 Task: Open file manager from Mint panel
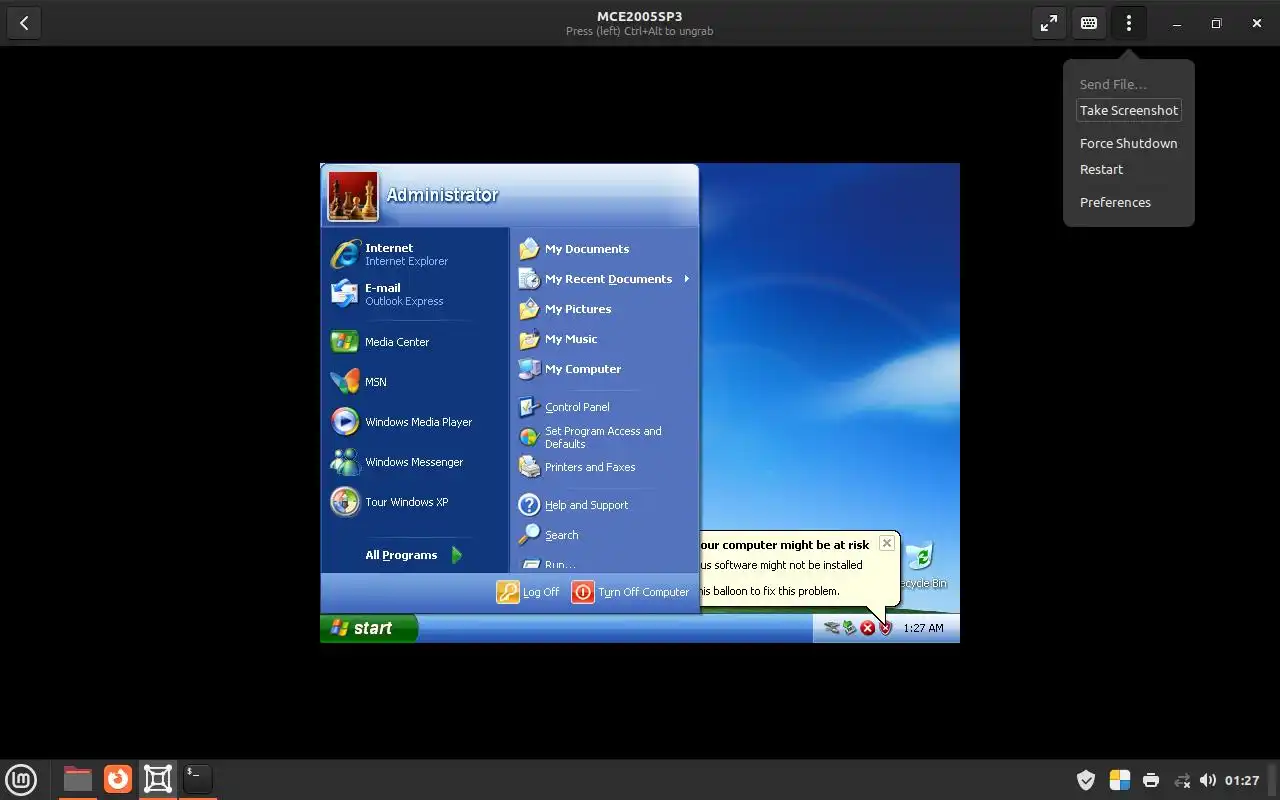pos(77,779)
